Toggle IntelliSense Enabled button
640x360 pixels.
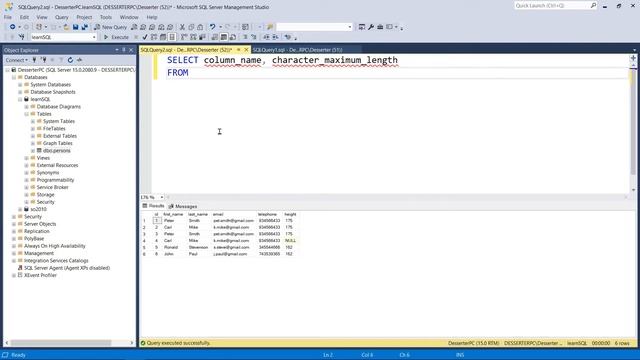172,37
